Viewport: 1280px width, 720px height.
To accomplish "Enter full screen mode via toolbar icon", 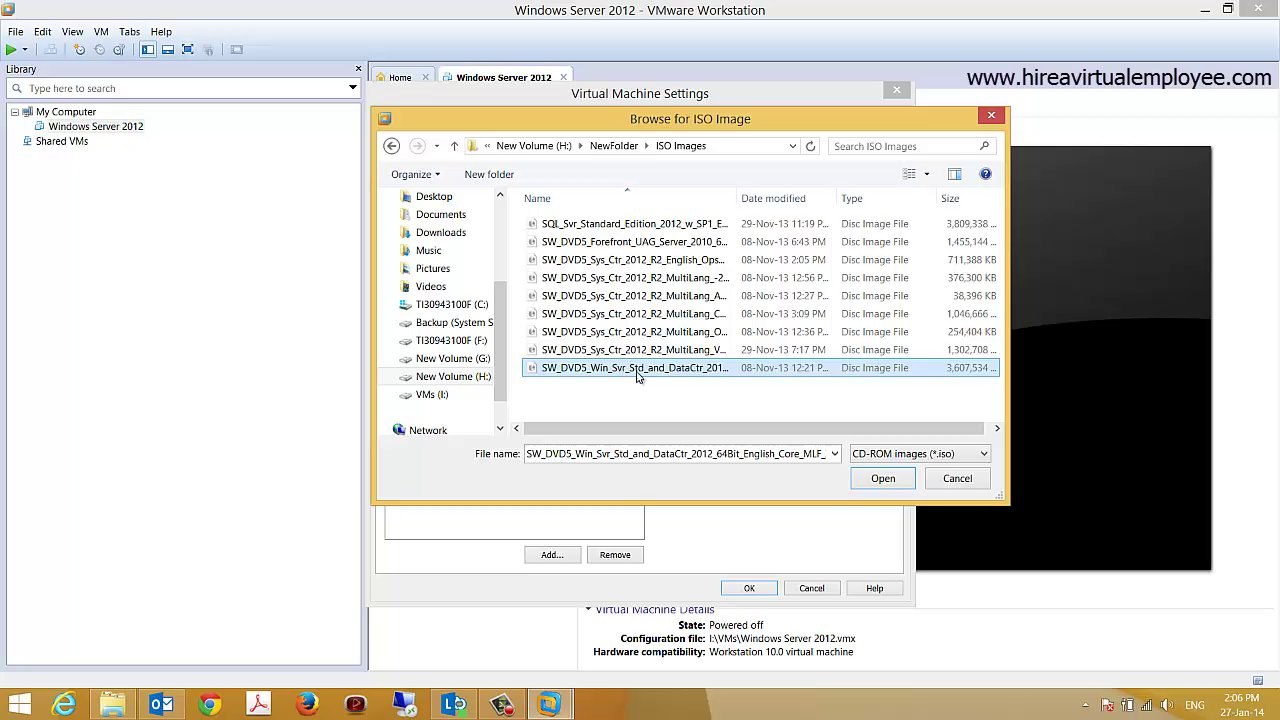I will (187, 50).
